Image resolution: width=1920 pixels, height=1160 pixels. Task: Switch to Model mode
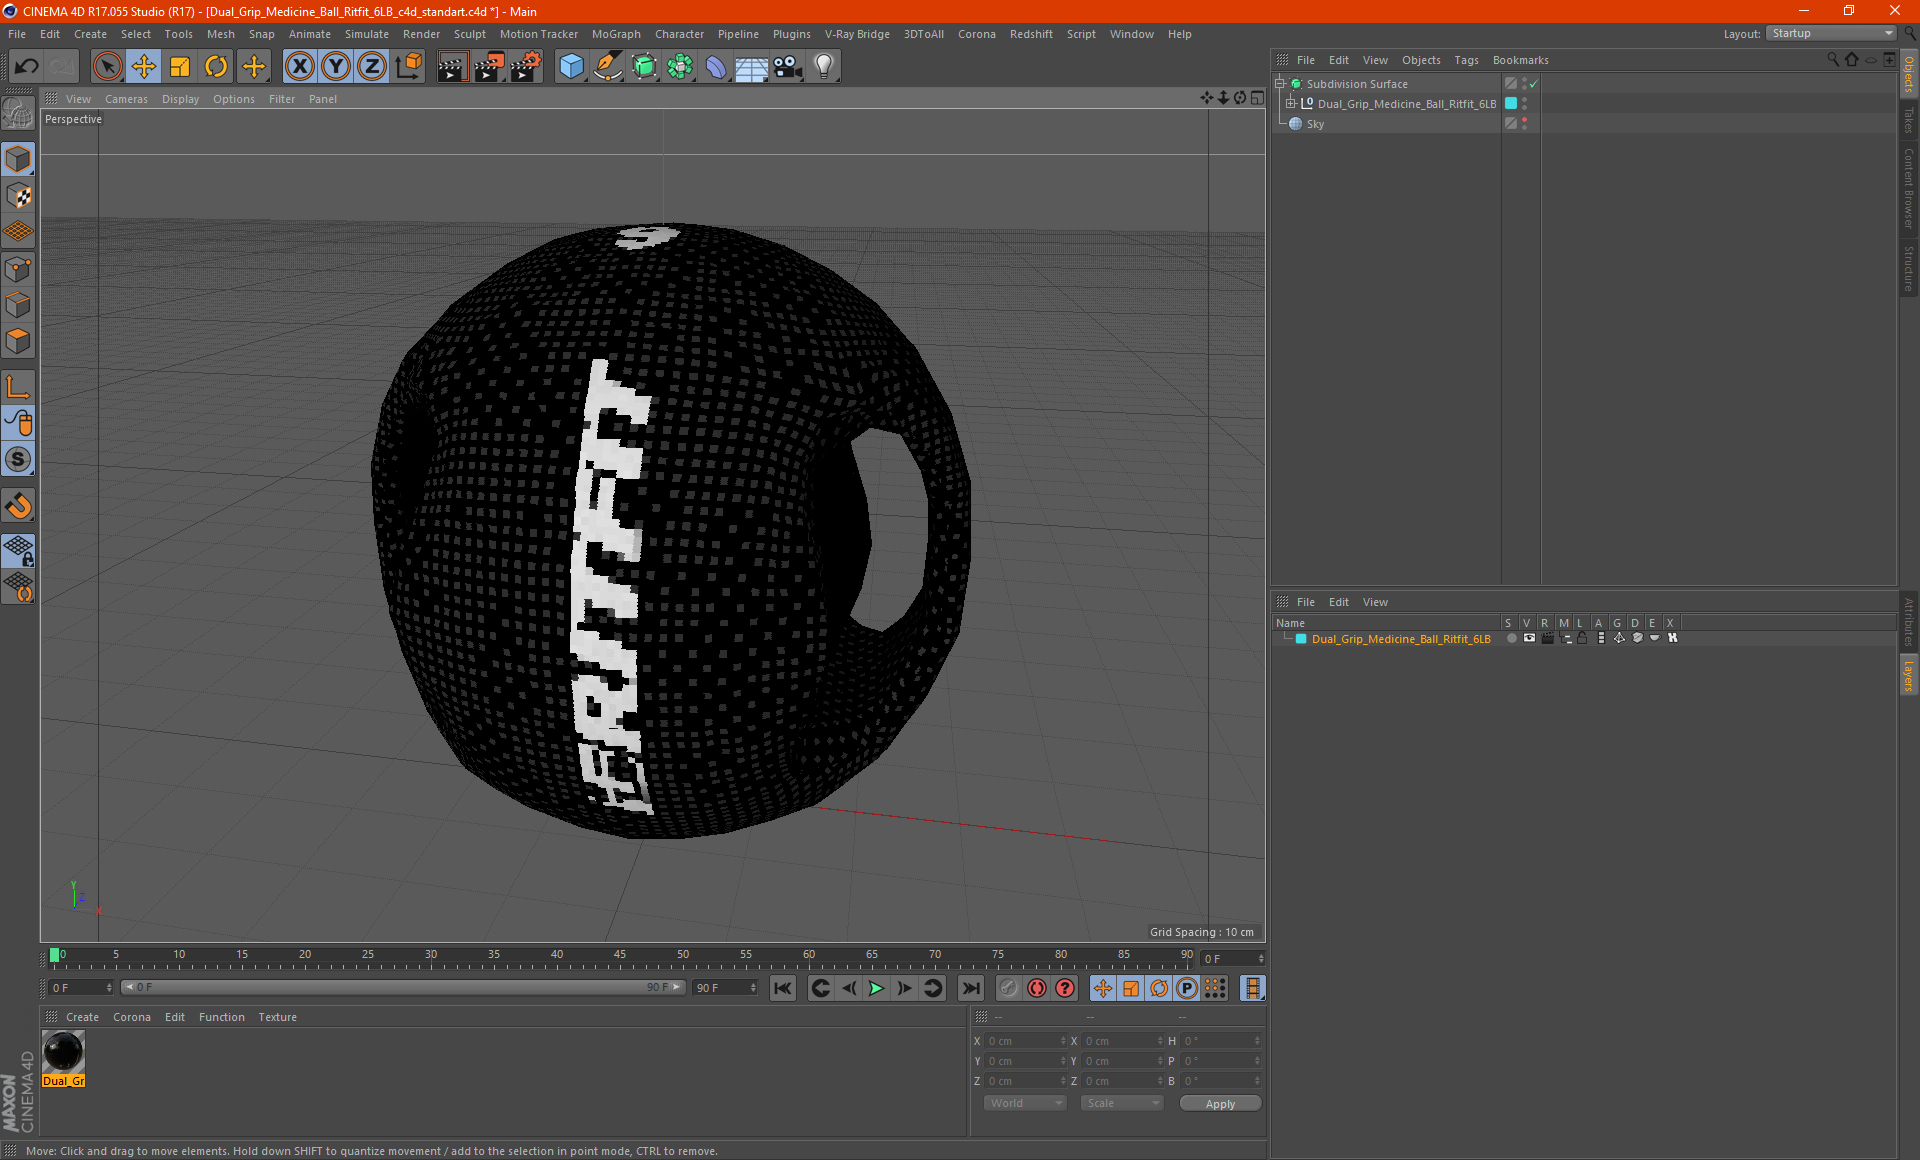pos(18,159)
